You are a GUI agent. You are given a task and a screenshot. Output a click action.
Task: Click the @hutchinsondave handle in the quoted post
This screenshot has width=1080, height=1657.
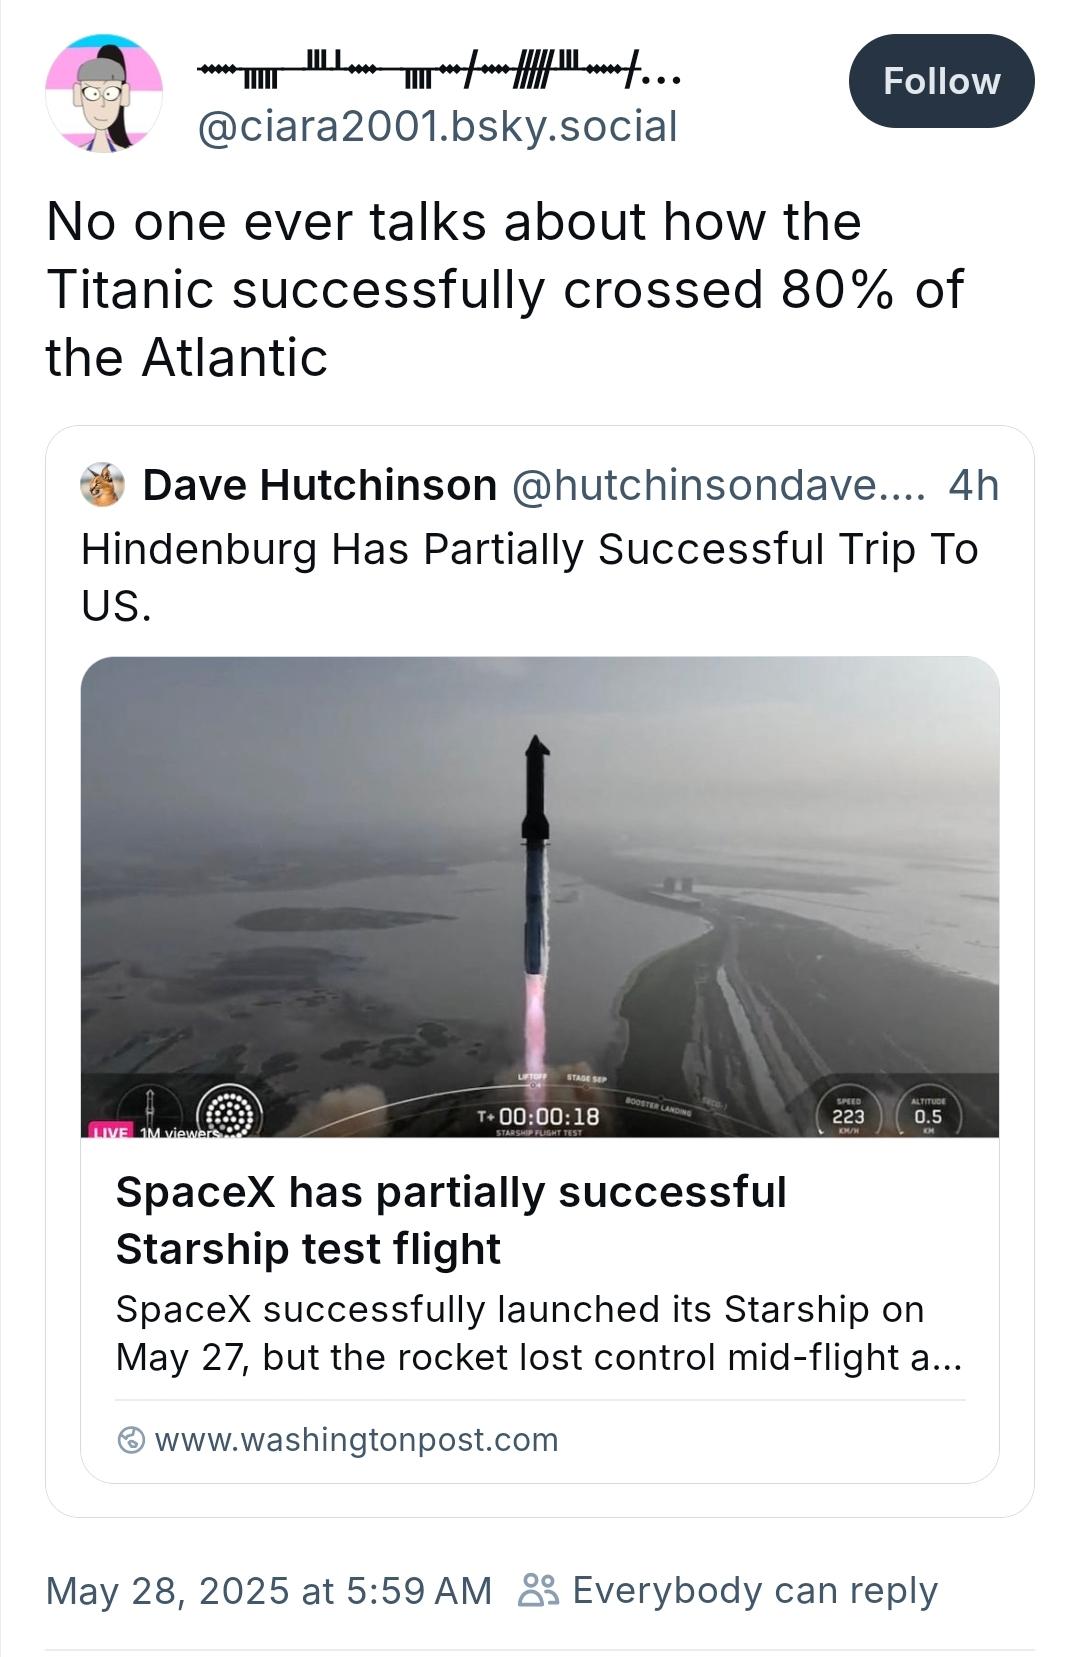tap(718, 485)
